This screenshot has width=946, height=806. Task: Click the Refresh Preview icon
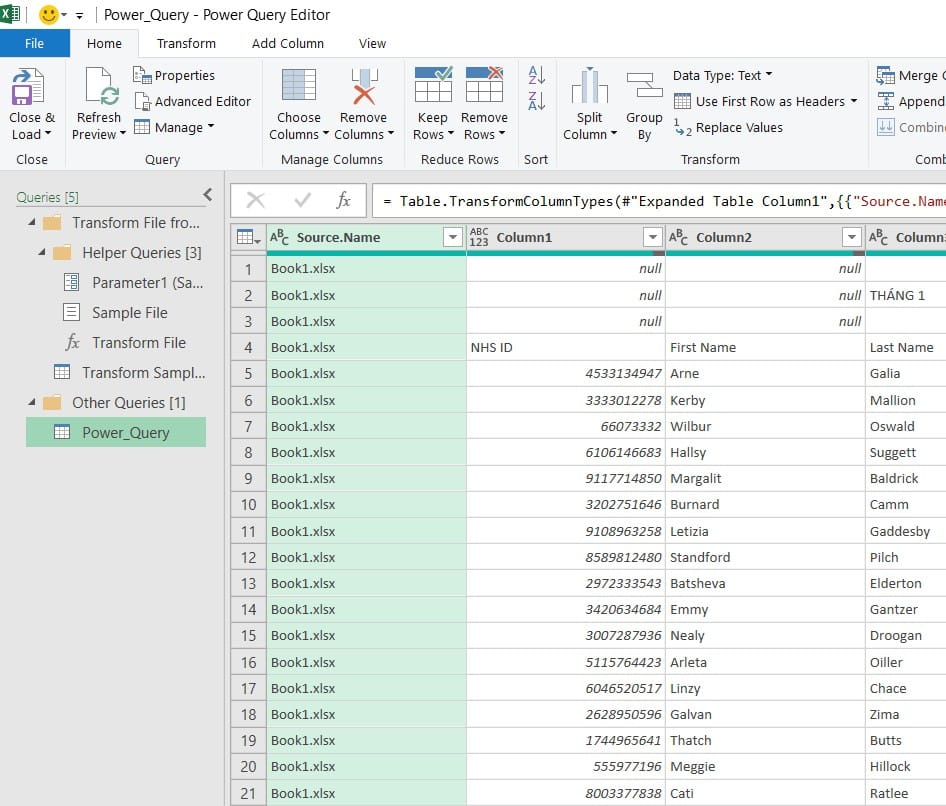pyautogui.click(x=101, y=86)
